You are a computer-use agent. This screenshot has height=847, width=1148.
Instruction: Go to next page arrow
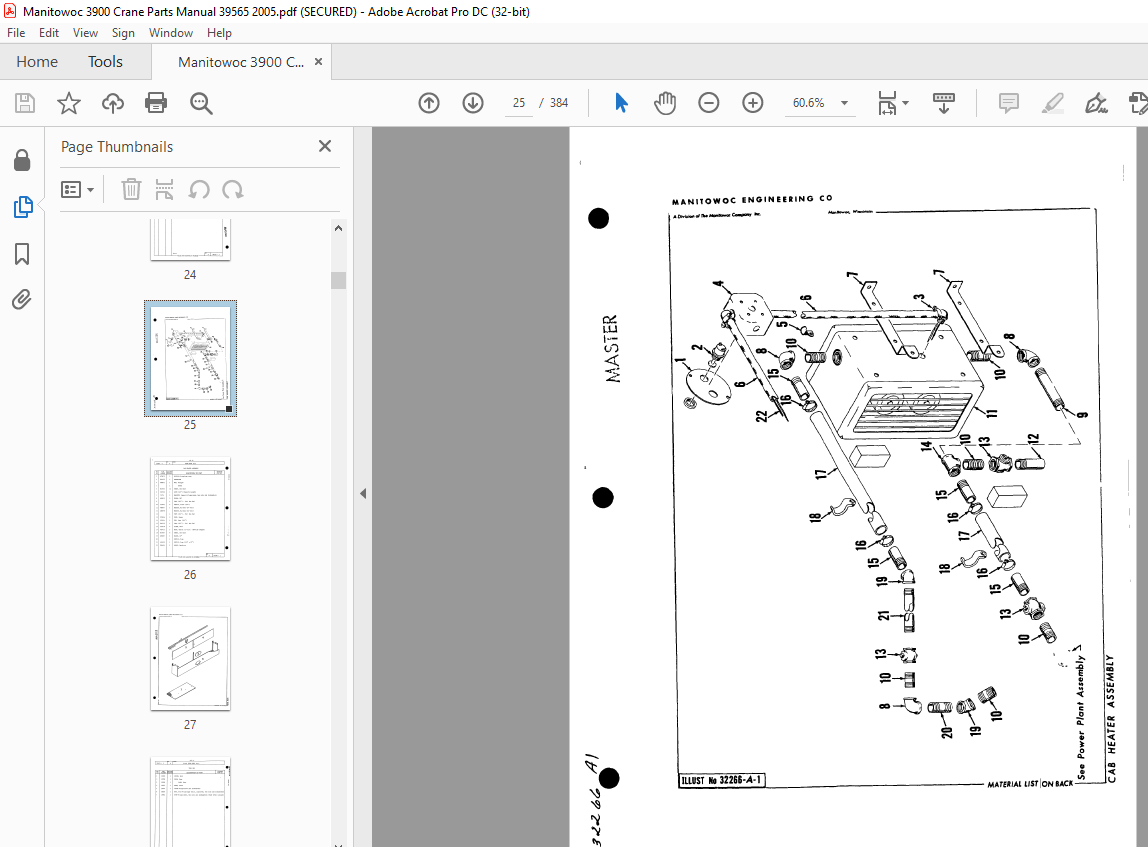point(473,103)
